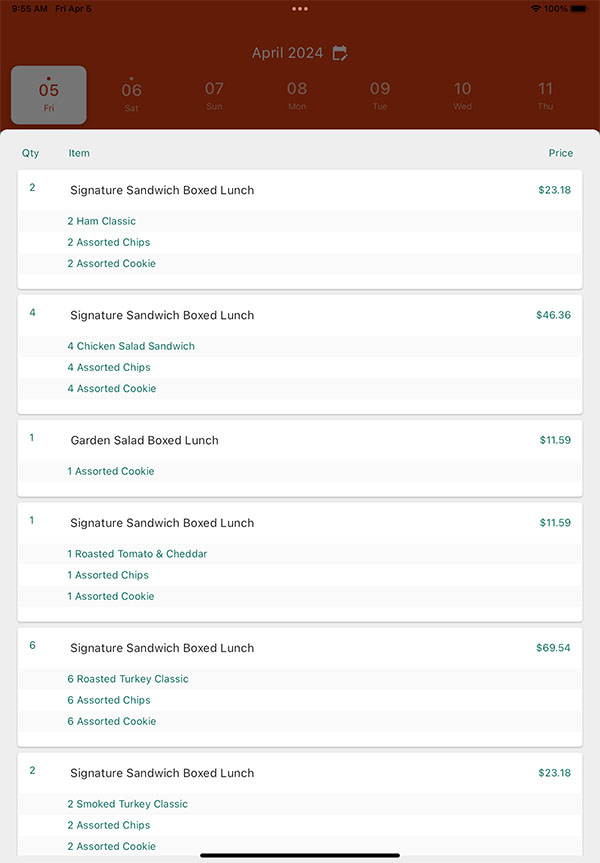The width and height of the screenshot is (600, 863).
Task: Open Tuesday the 09th
Action: pos(380,93)
